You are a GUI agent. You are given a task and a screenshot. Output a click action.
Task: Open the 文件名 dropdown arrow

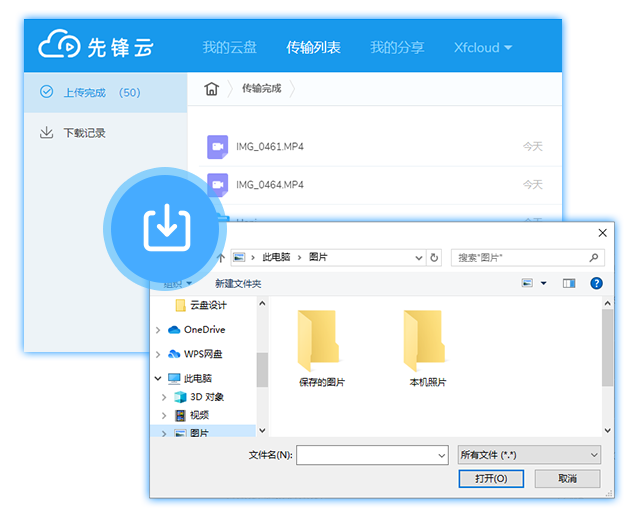[442, 456]
